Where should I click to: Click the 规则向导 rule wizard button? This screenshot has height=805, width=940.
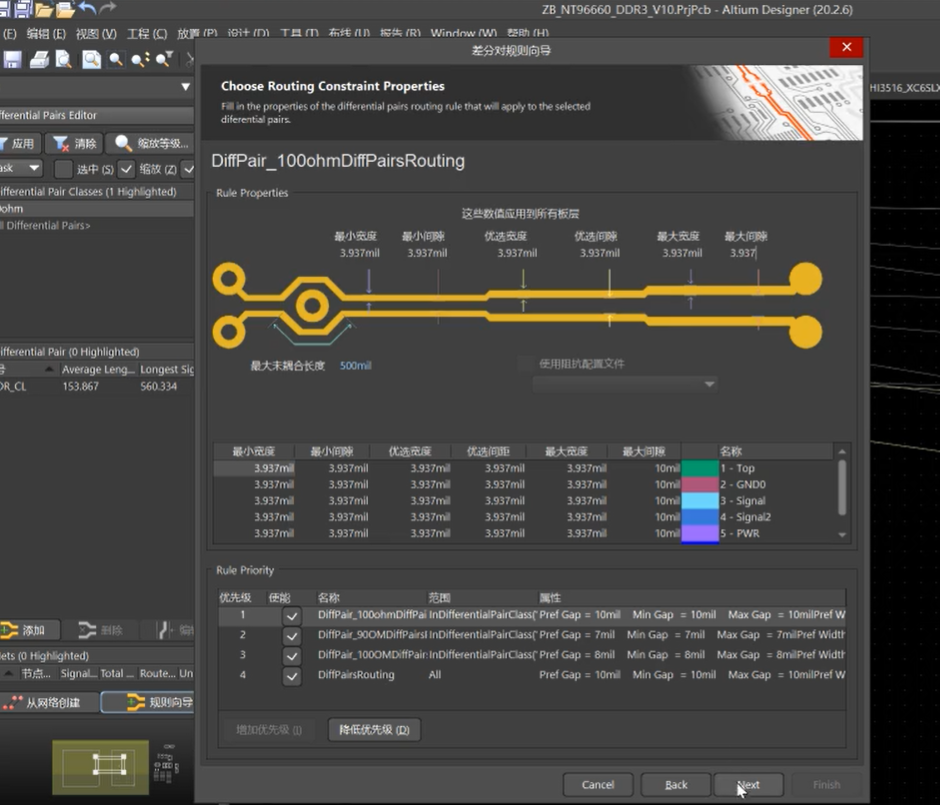click(x=148, y=702)
